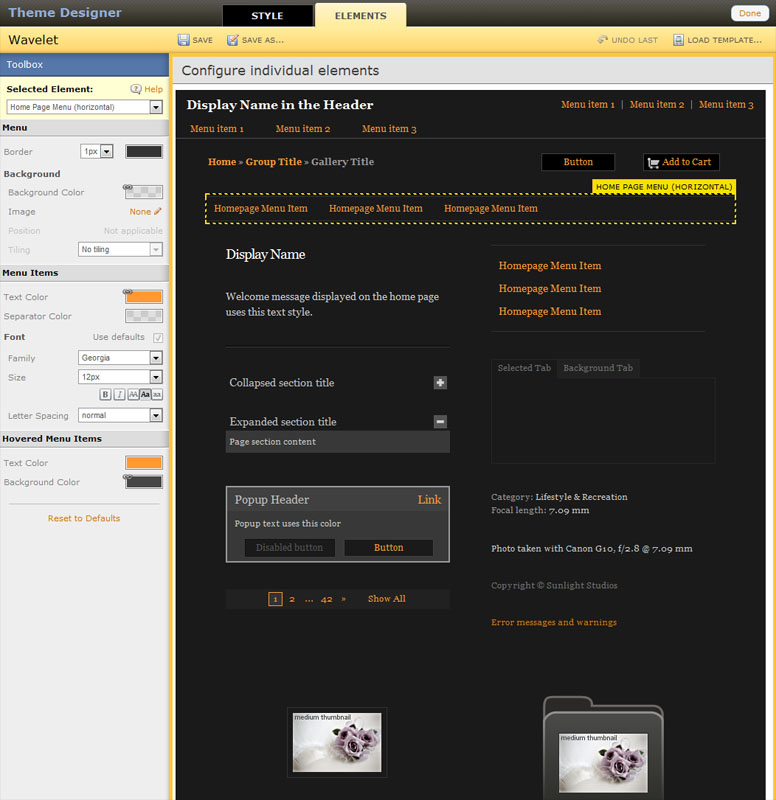Switch to the Style tab
This screenshot has height=800, width=776.
coord(267,16)
